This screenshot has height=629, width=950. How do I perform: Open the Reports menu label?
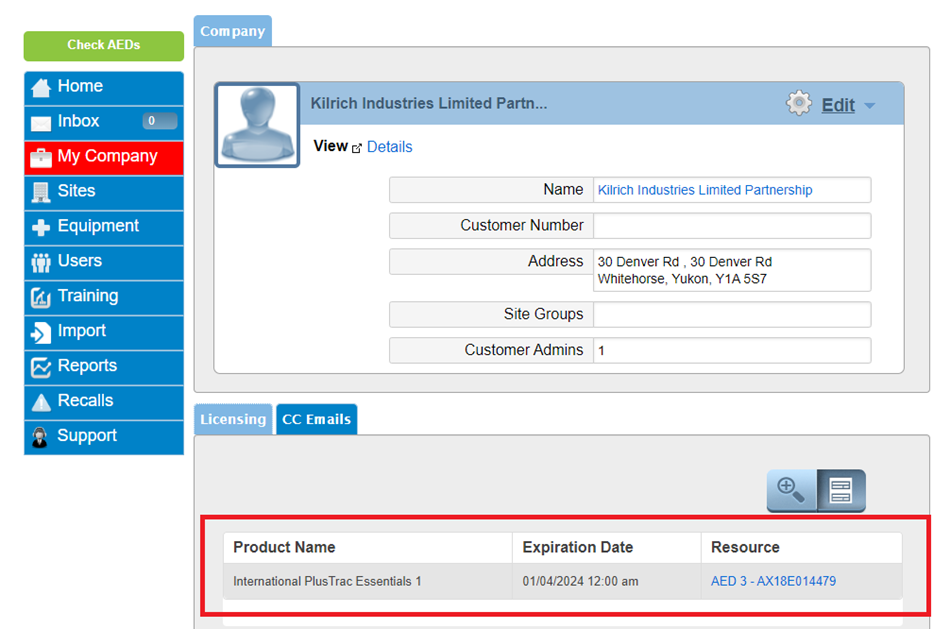87,366
